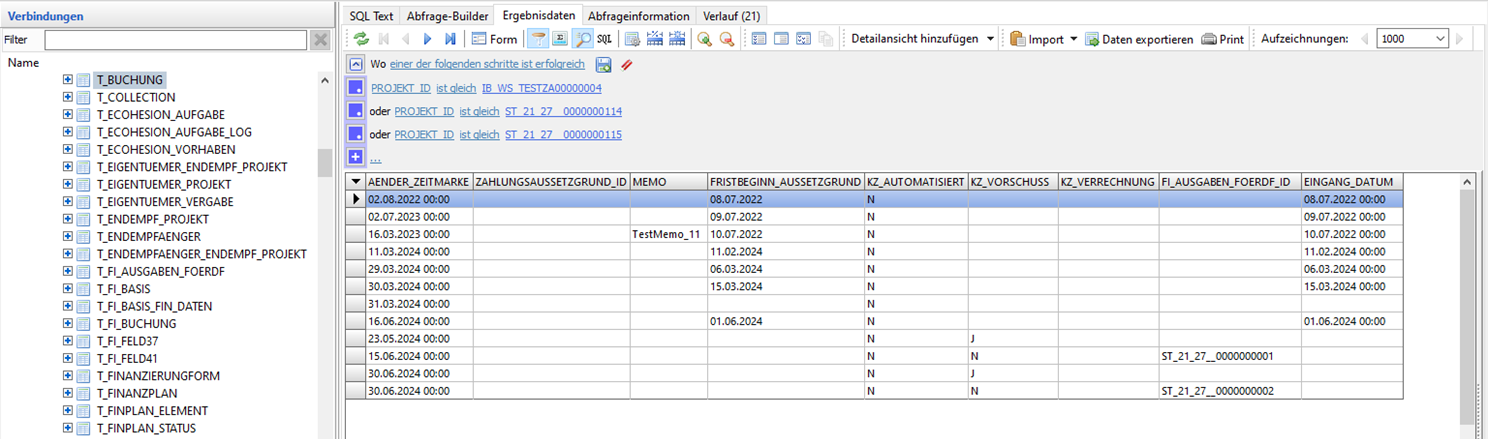
Task: Toggle the filter funnel icon
Action: (537, 39)
